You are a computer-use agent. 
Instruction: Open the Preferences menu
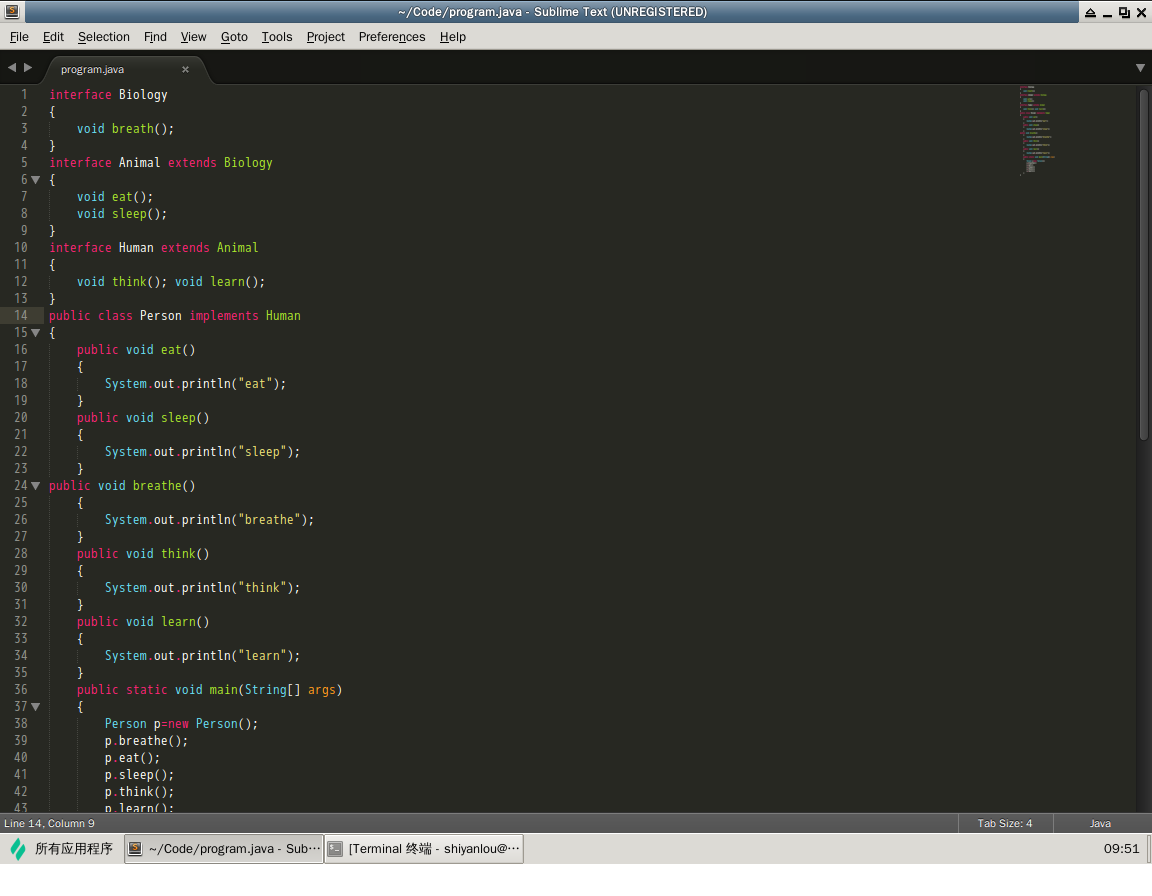tap(392, 37)
